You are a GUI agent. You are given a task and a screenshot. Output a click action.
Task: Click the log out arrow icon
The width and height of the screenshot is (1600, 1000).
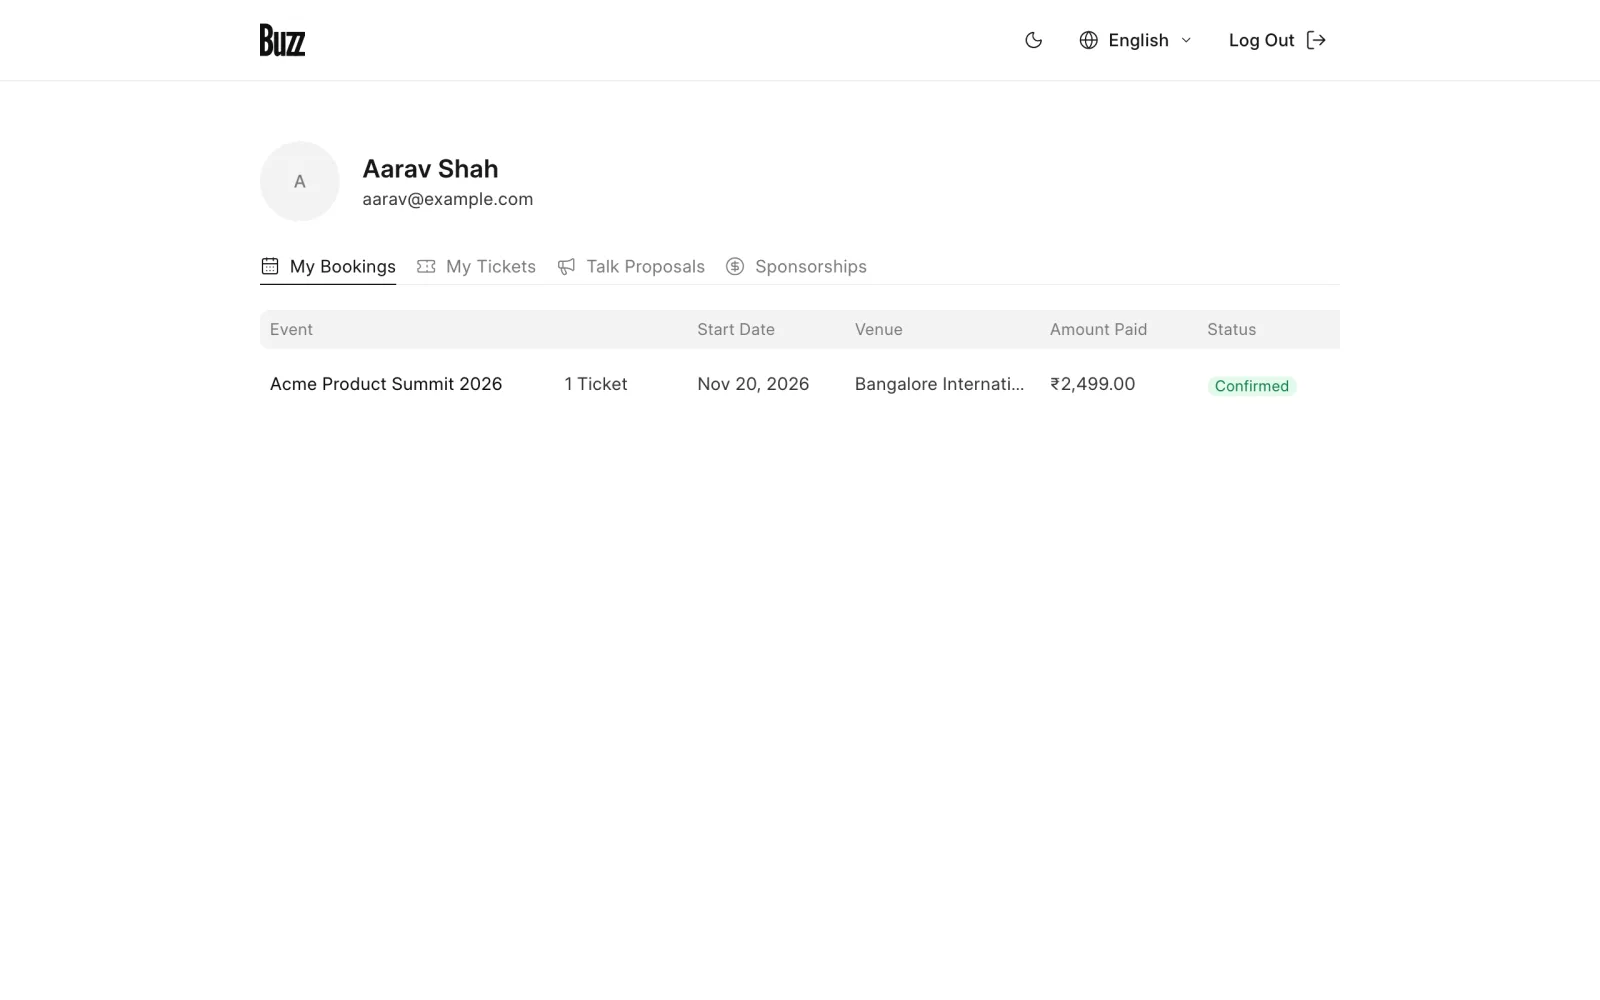[x=1316, y=40]
